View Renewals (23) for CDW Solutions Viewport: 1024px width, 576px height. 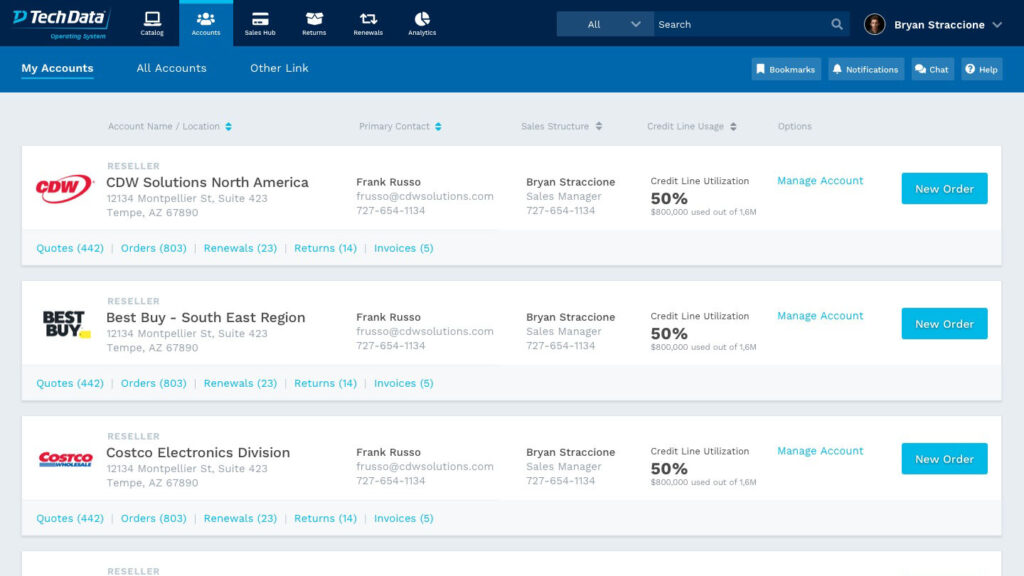tap(240, 248)
